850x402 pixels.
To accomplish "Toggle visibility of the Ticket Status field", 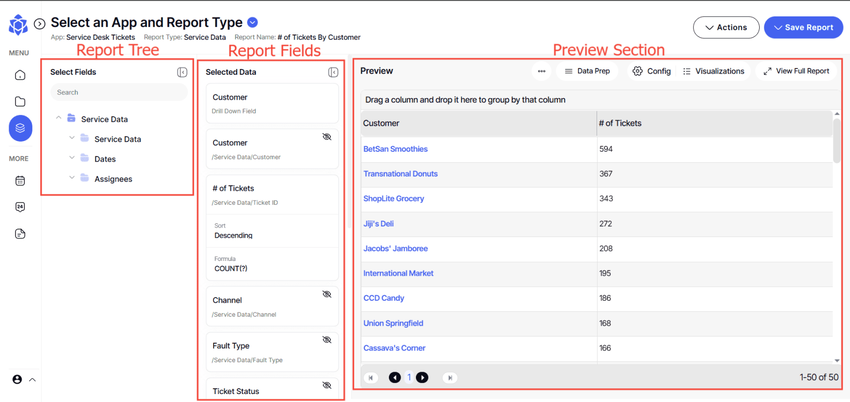I will point(326,385).
